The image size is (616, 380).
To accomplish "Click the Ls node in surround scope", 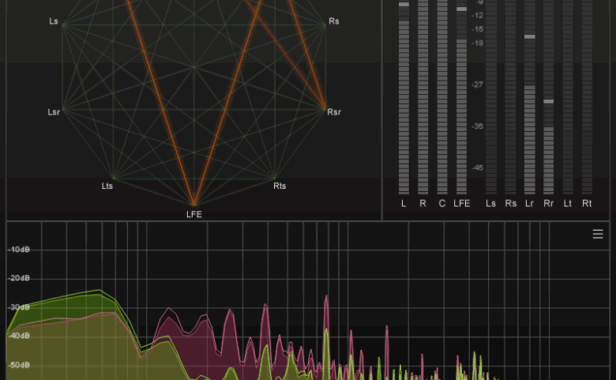I will pyautogui.click(x=54, y=21).
